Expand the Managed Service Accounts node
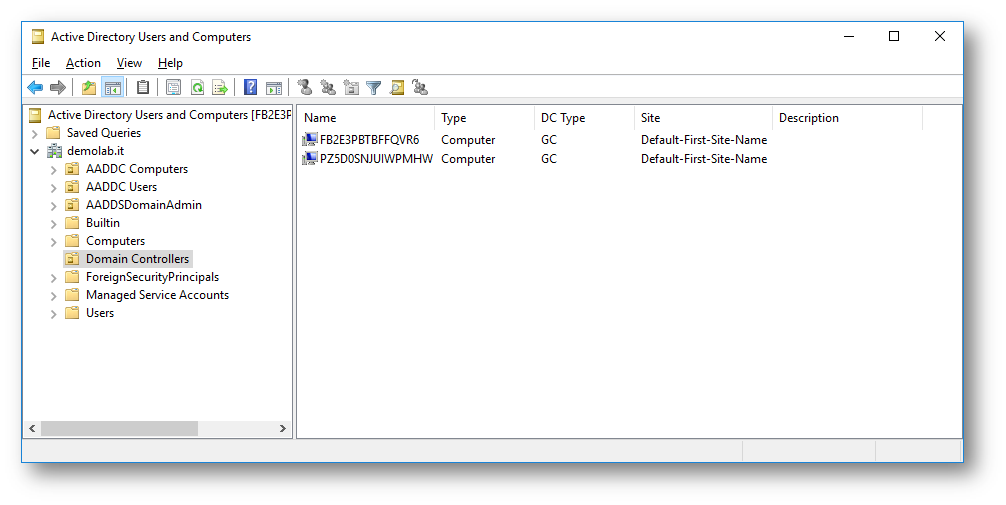 (54, 295)
